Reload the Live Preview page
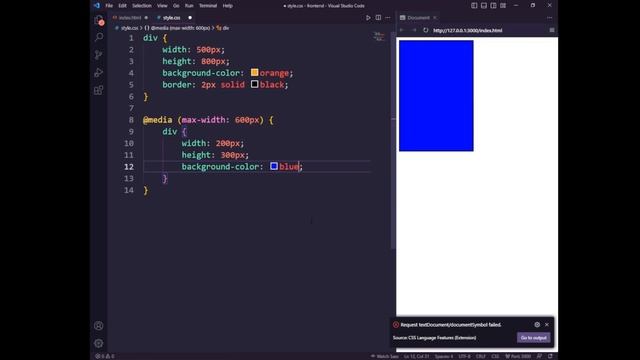 [426, 30]
